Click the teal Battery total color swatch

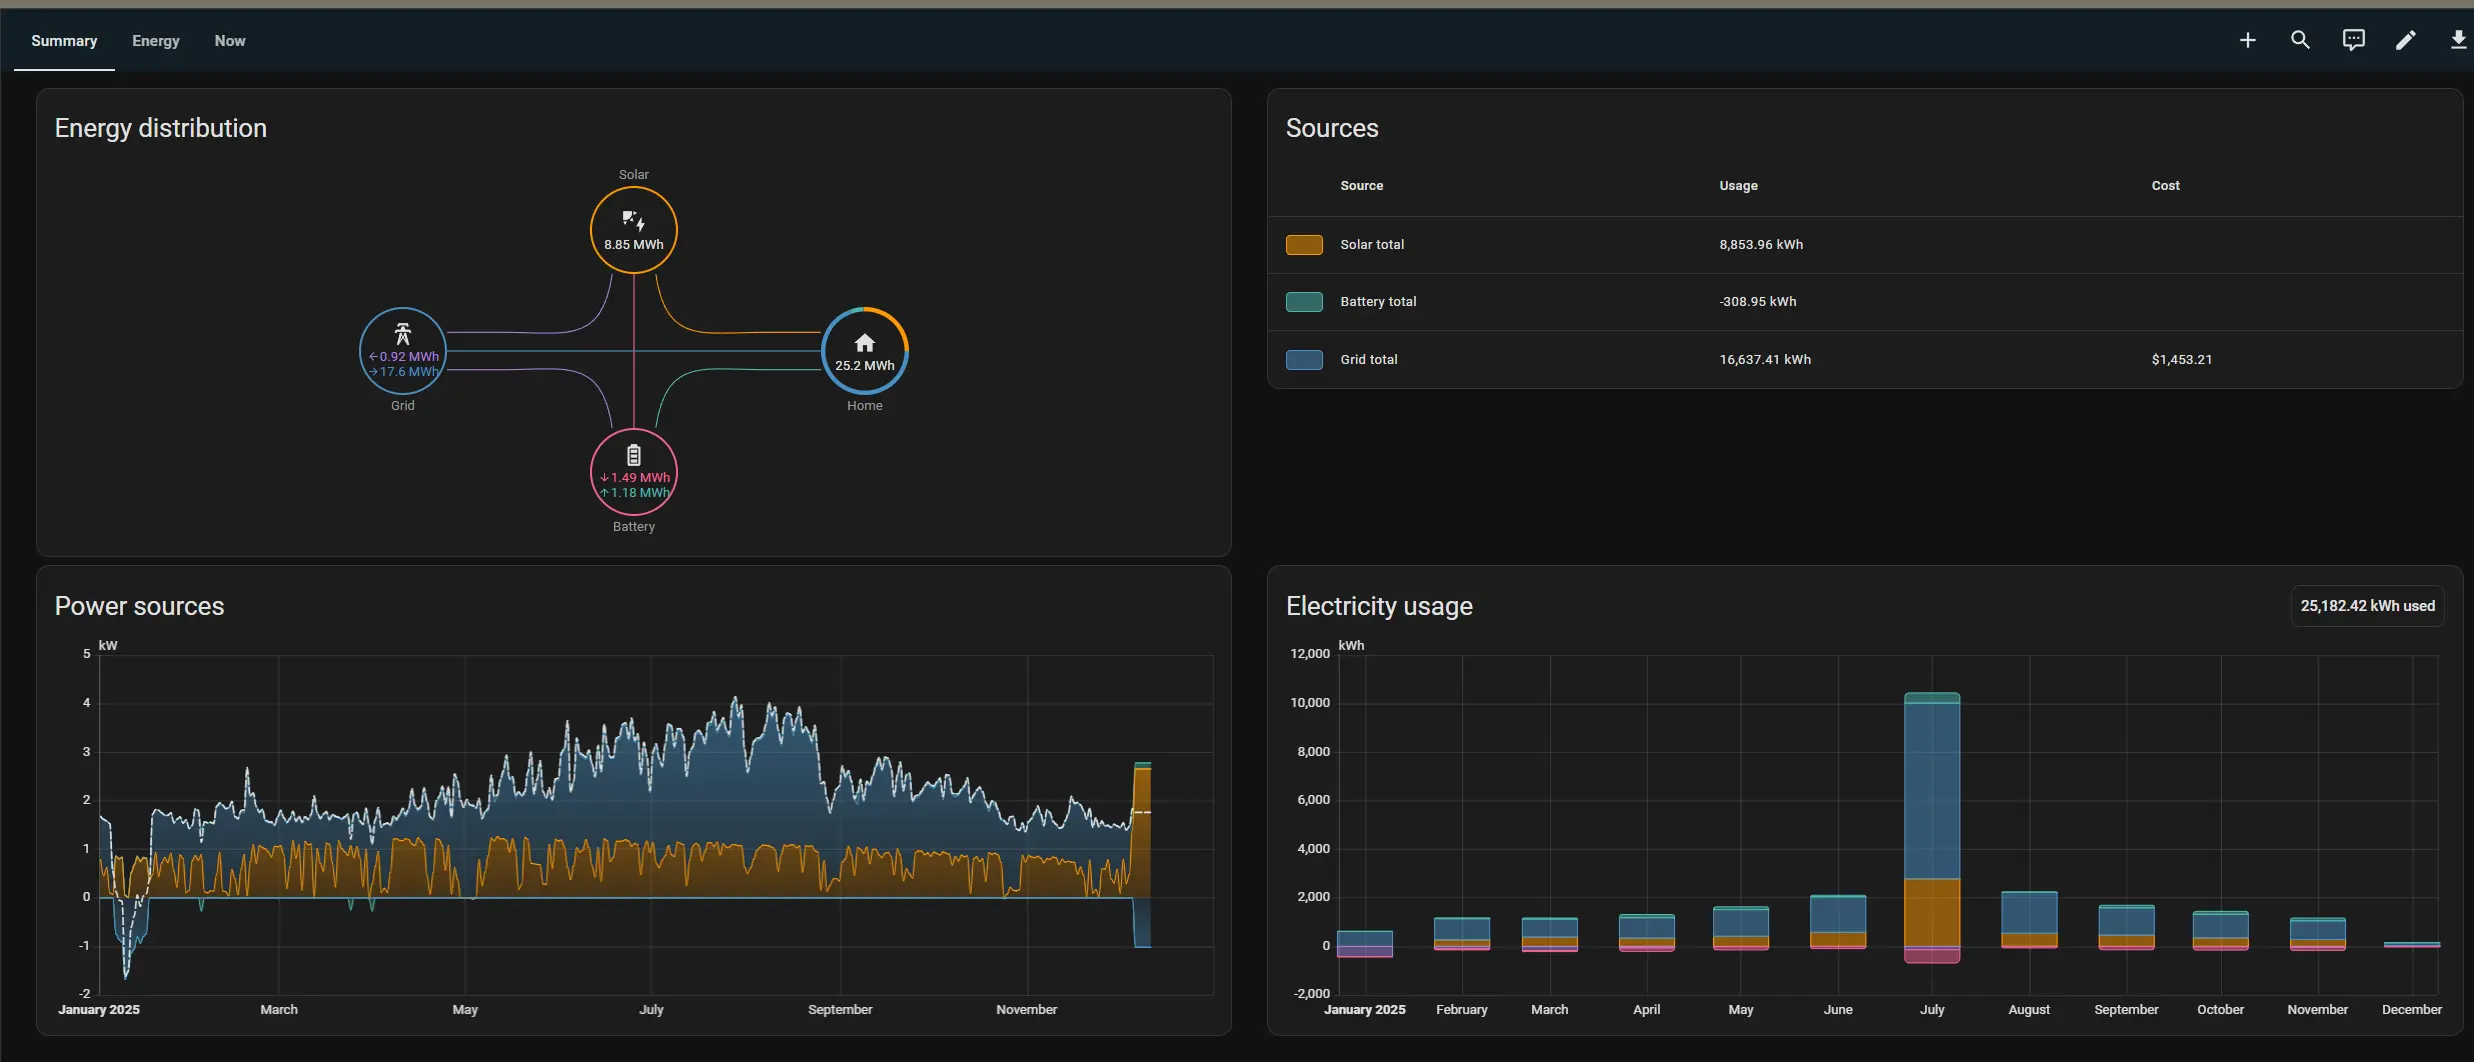[x=1303, y=302]
